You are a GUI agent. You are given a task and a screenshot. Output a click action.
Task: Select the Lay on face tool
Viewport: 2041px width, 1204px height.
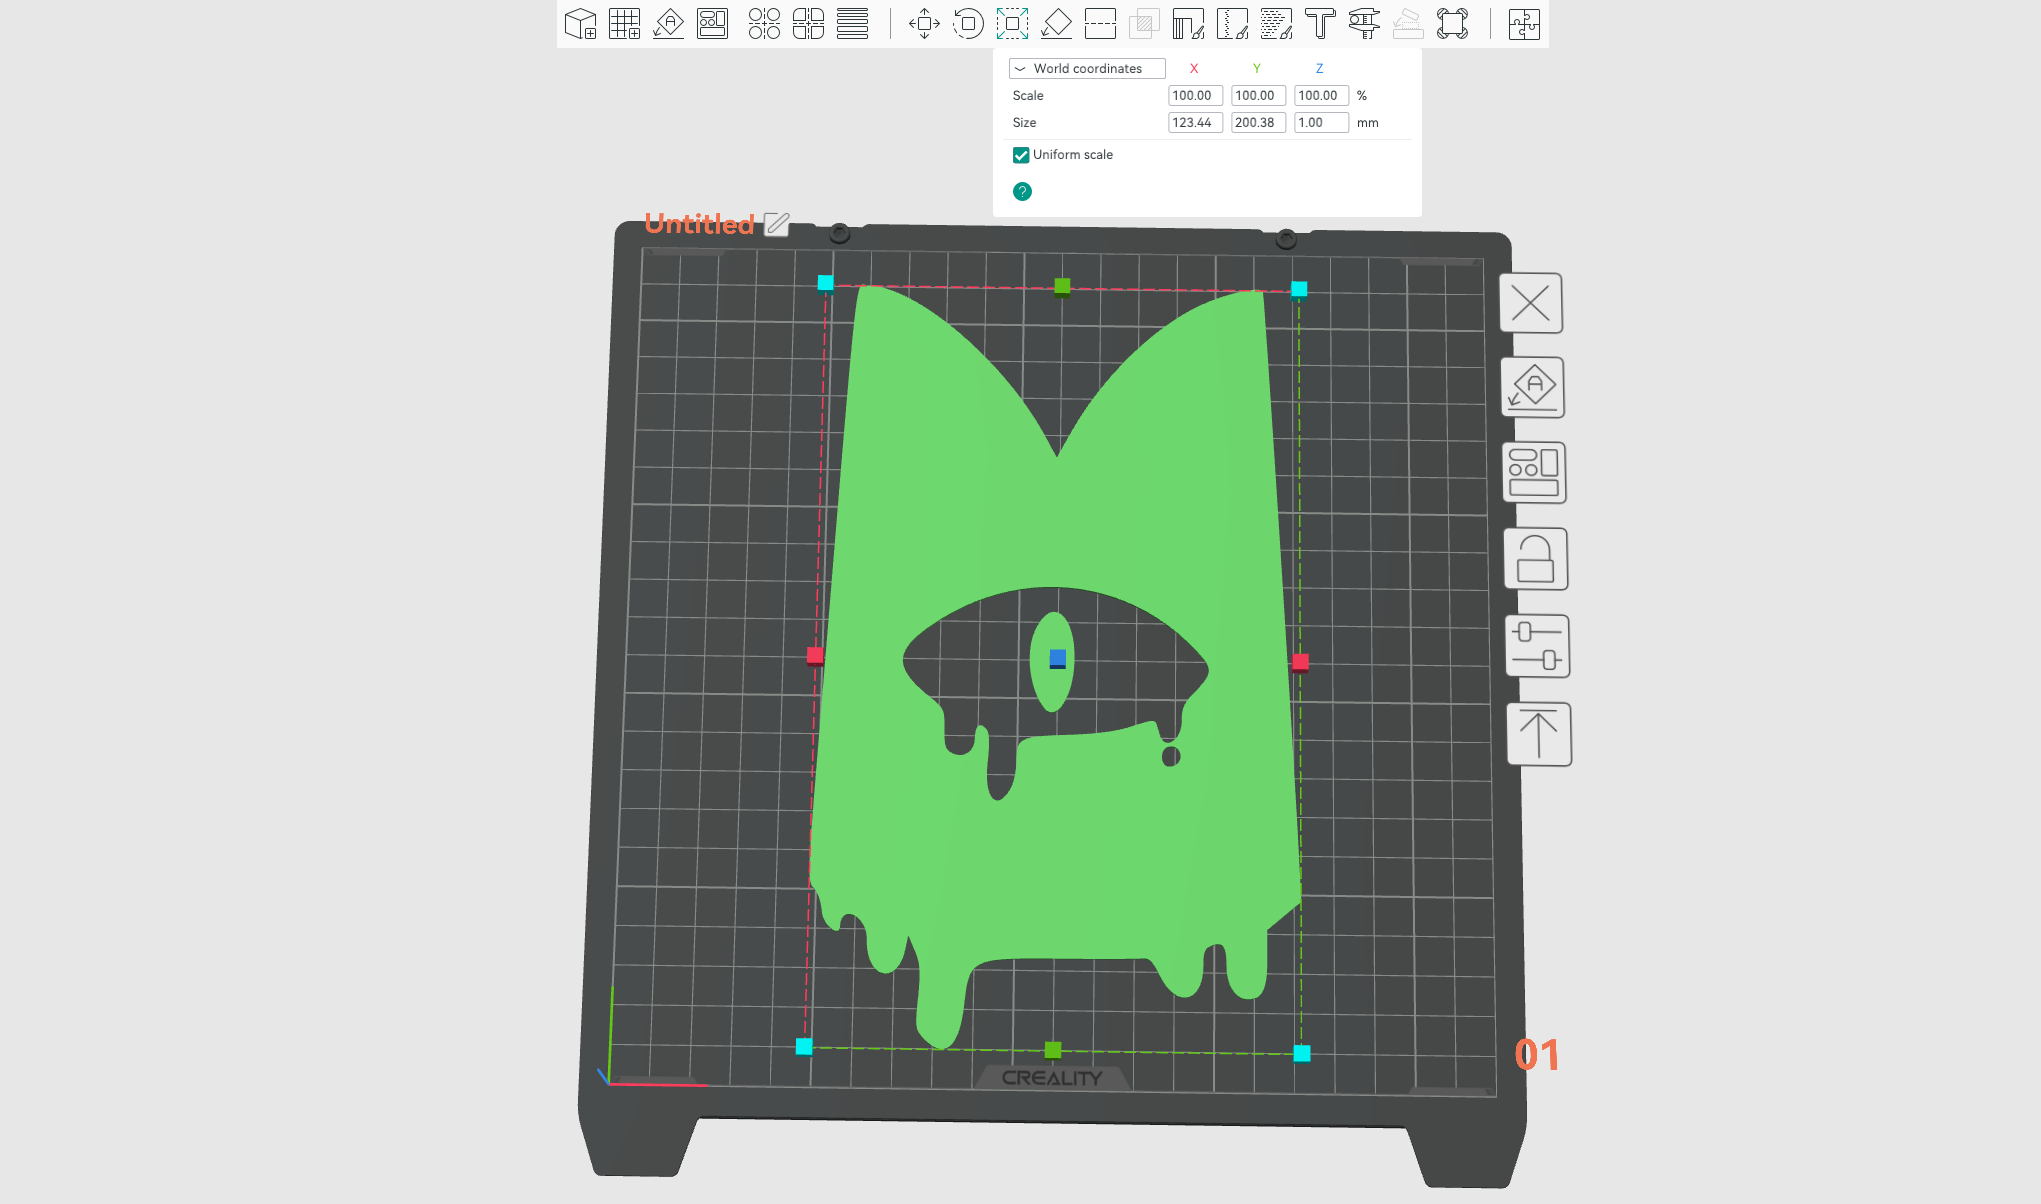tap(1056, 24)
